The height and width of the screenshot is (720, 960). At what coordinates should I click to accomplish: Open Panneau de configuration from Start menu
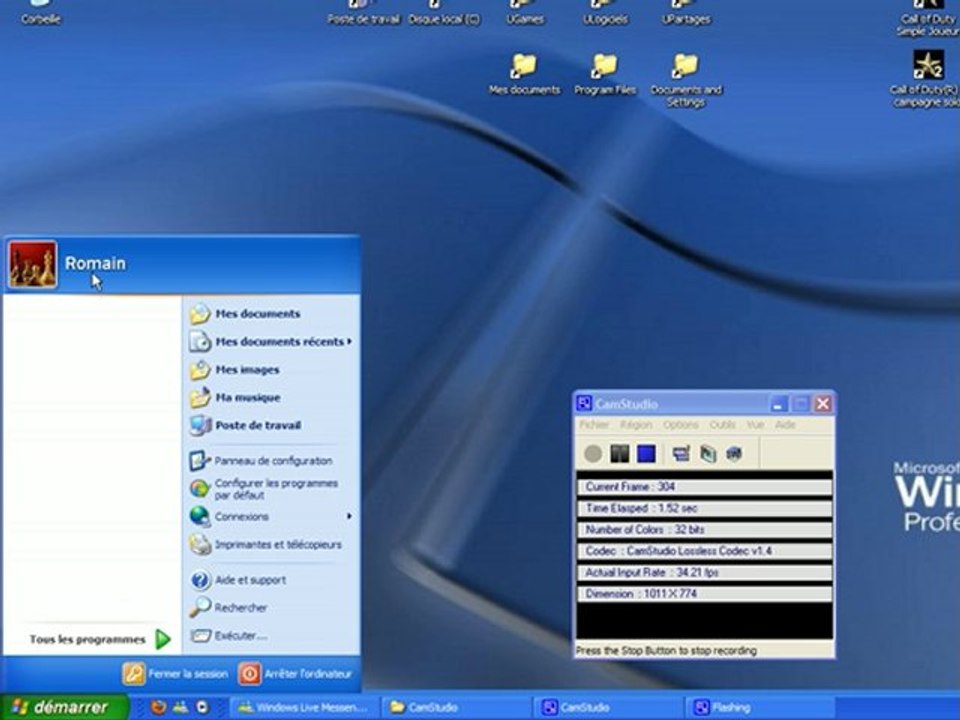tap(261, 461)
